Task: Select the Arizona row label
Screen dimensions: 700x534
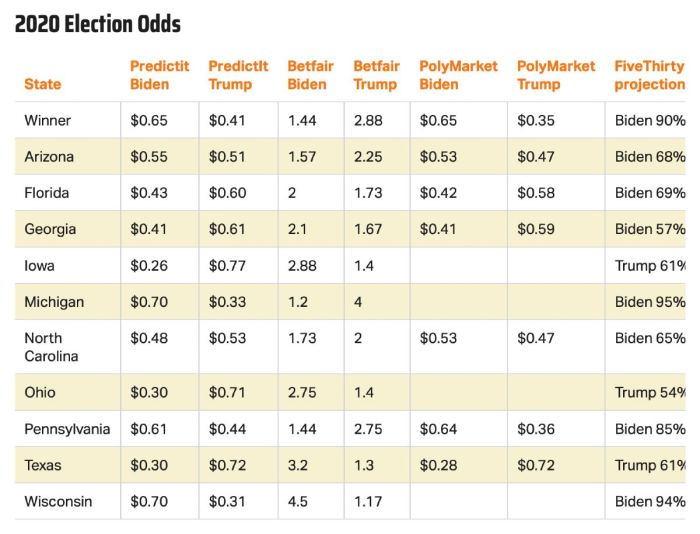Action: [x=49, y=157]
